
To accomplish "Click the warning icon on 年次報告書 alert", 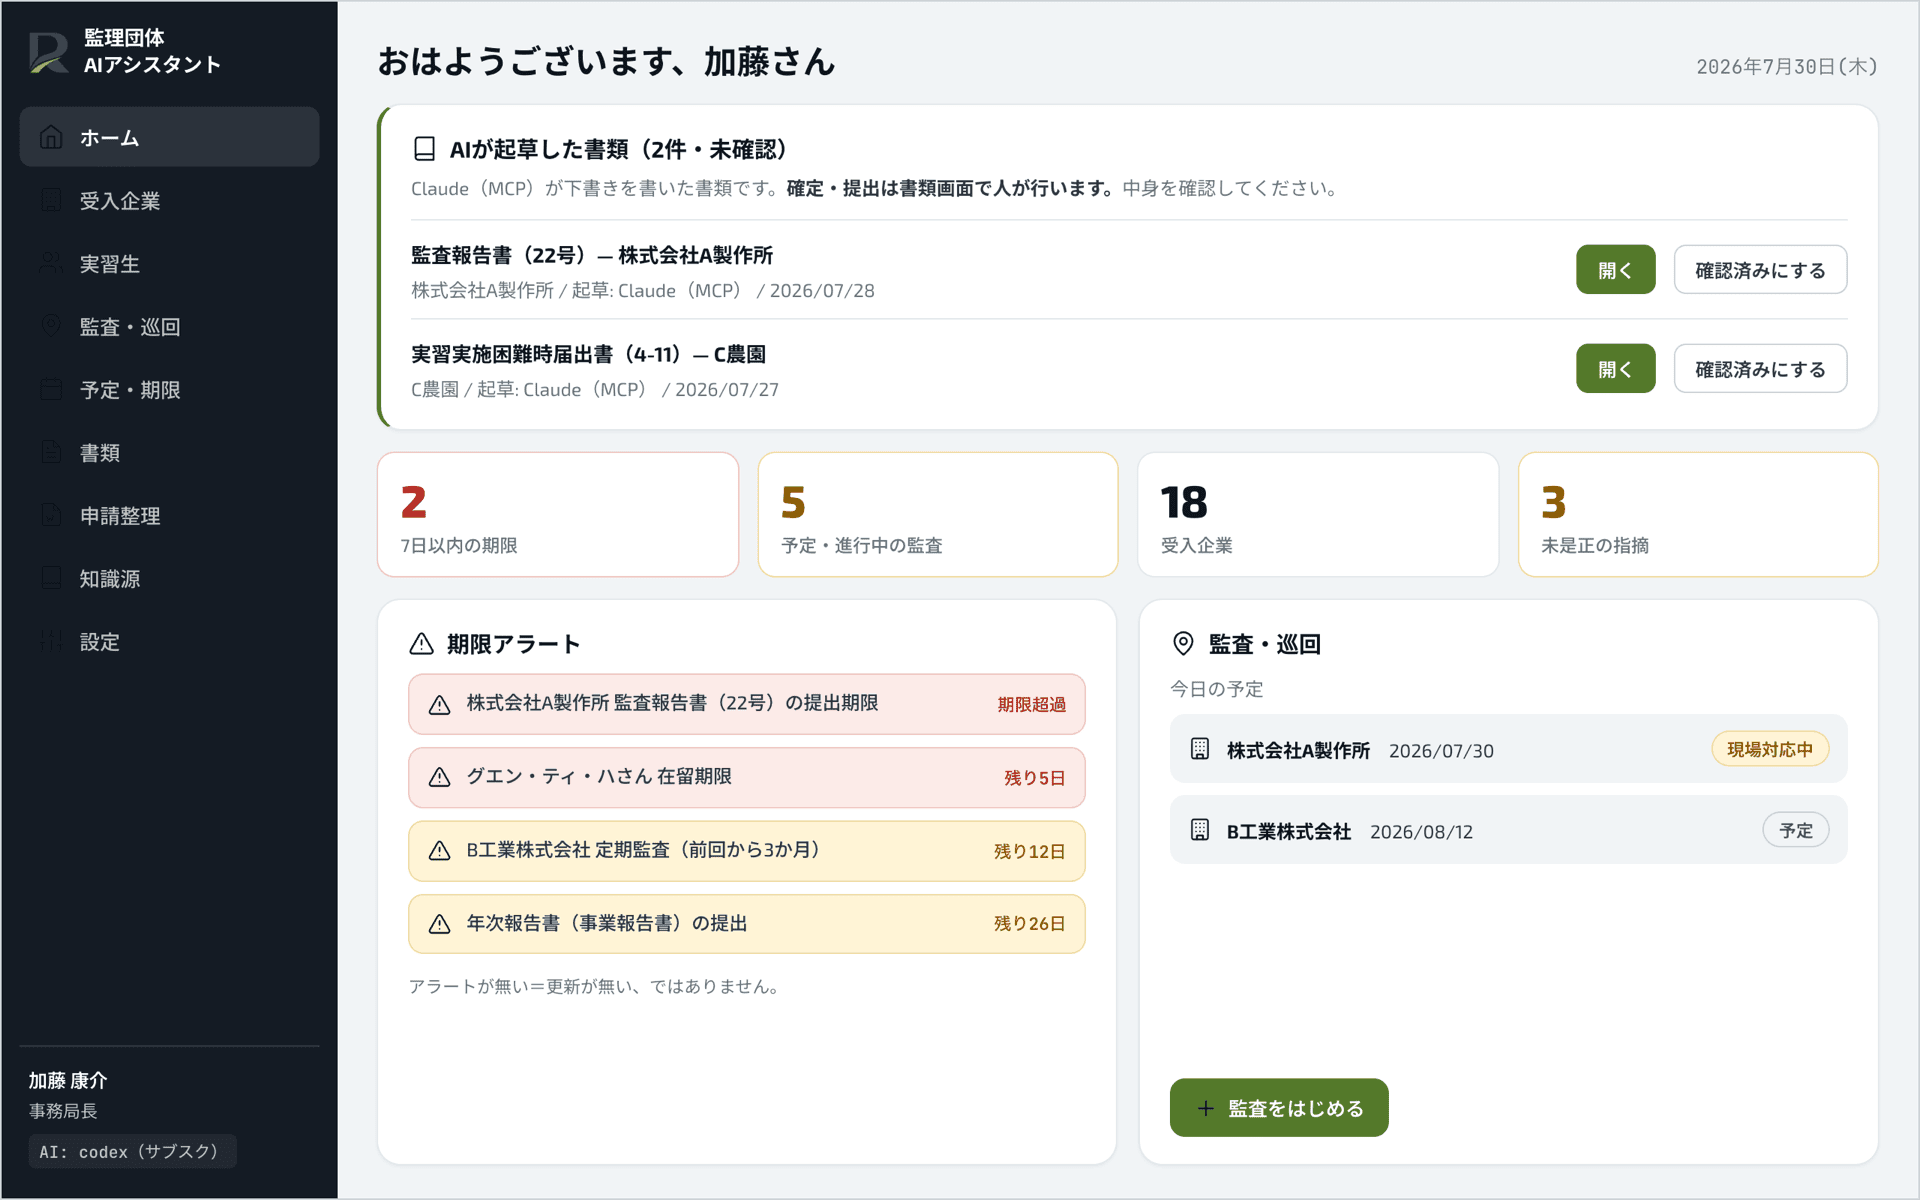I will (439, 923).
